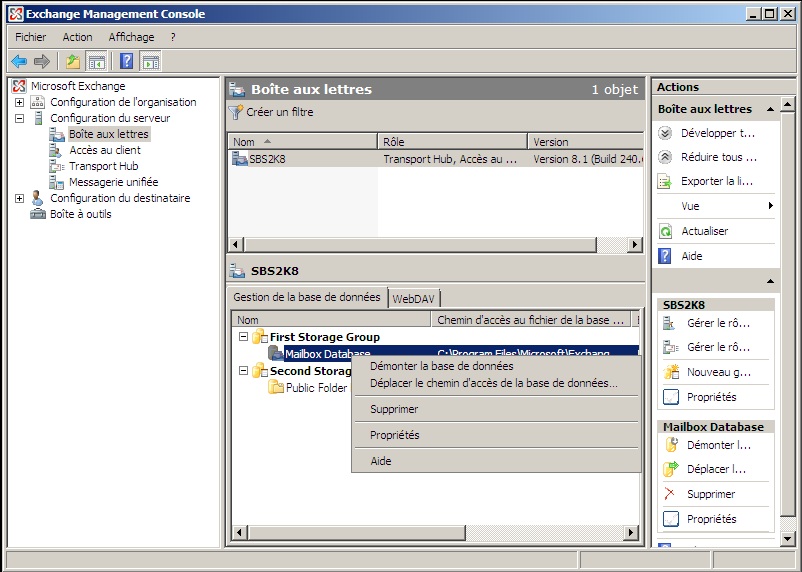
Task: Switch to the WebDAV tab
Action: [x=413, y=299]
